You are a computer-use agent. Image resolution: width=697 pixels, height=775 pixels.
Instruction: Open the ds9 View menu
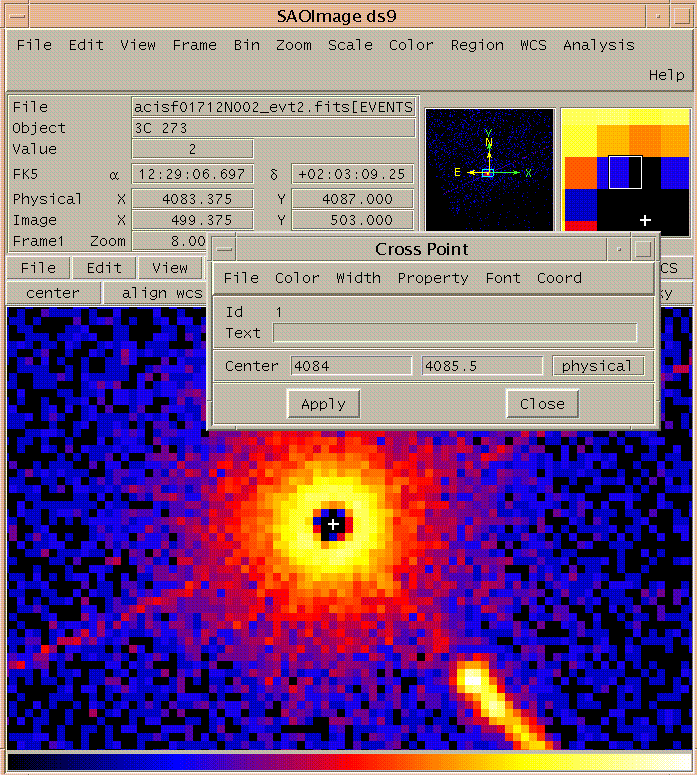[x=138, y=45]
